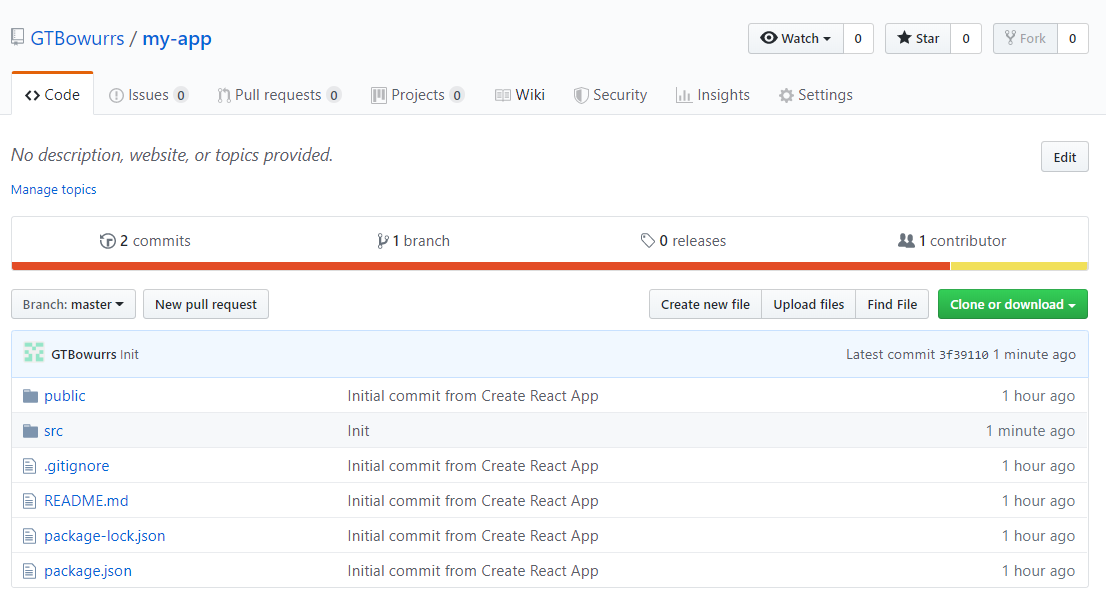1106x594 pixels.
Task: Open the Clone or download dropdown arrow
Action: click(1072, 305)
